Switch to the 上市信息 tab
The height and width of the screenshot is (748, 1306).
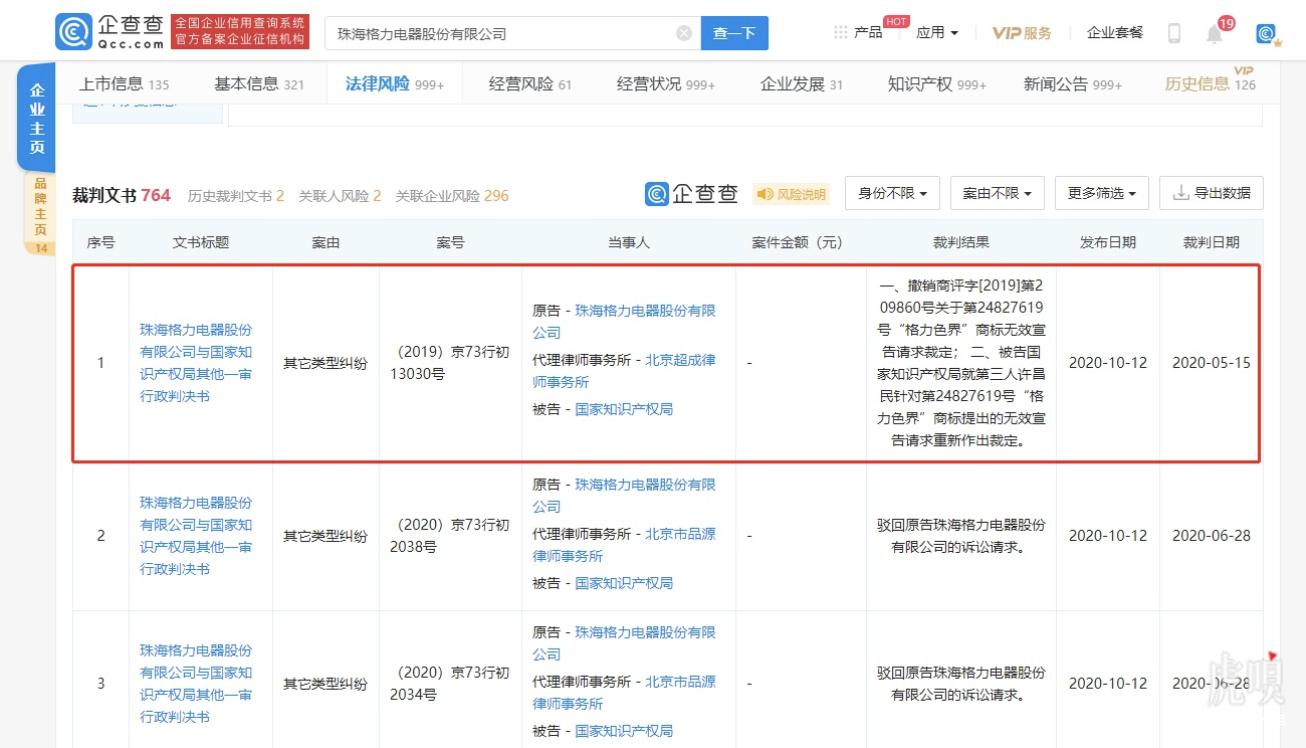[x=124, y=84]
